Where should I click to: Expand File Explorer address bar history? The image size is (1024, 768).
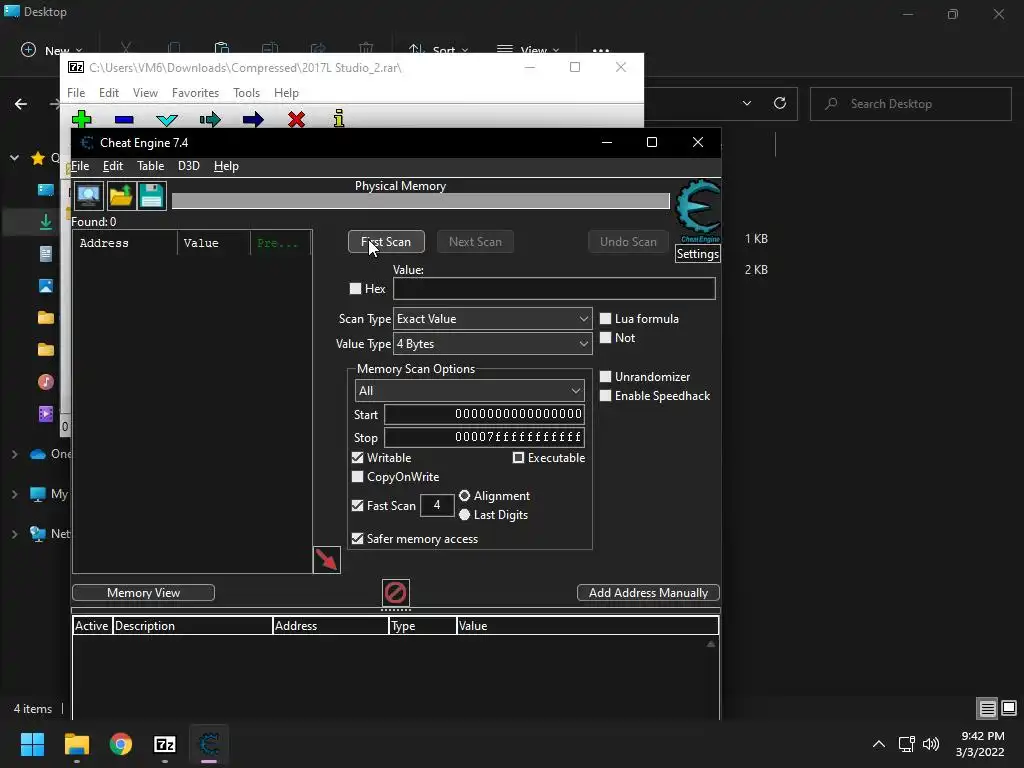pyautogui.click(x=746, y=103)
